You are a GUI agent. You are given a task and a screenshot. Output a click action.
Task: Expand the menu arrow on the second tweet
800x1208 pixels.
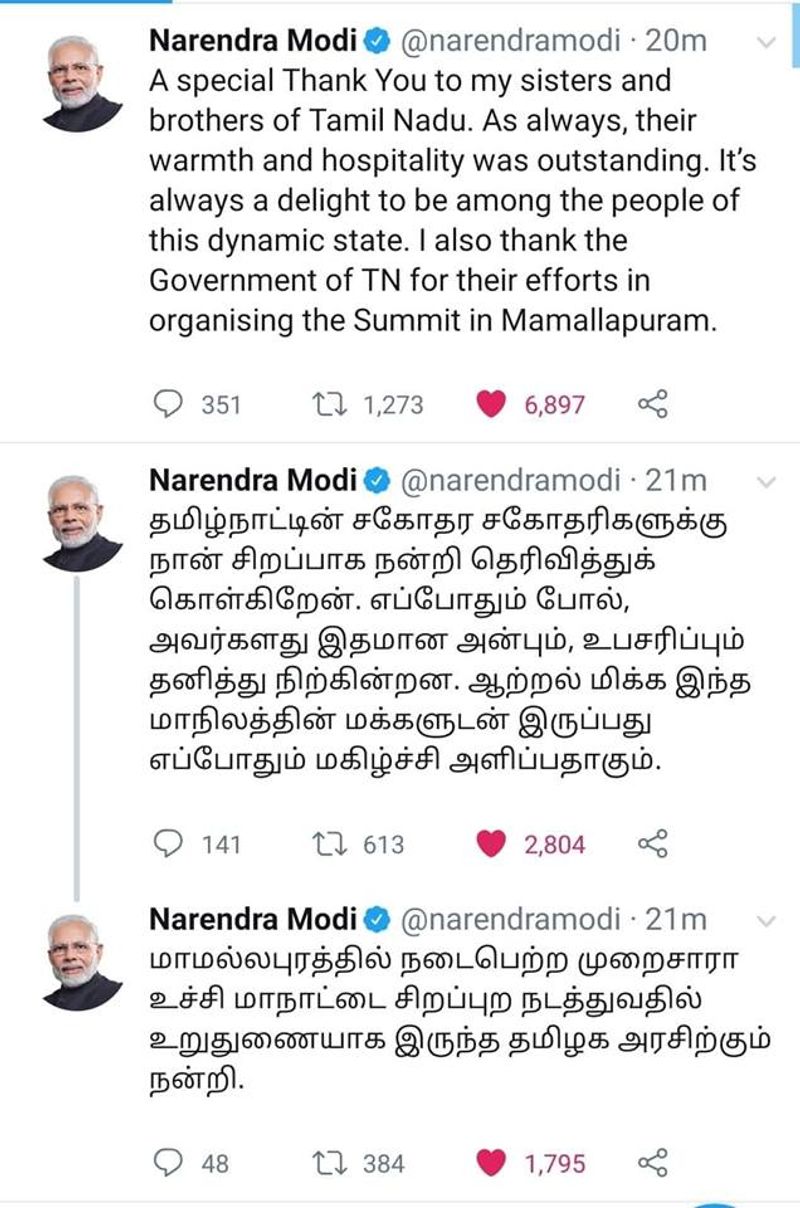coord(765,482)
